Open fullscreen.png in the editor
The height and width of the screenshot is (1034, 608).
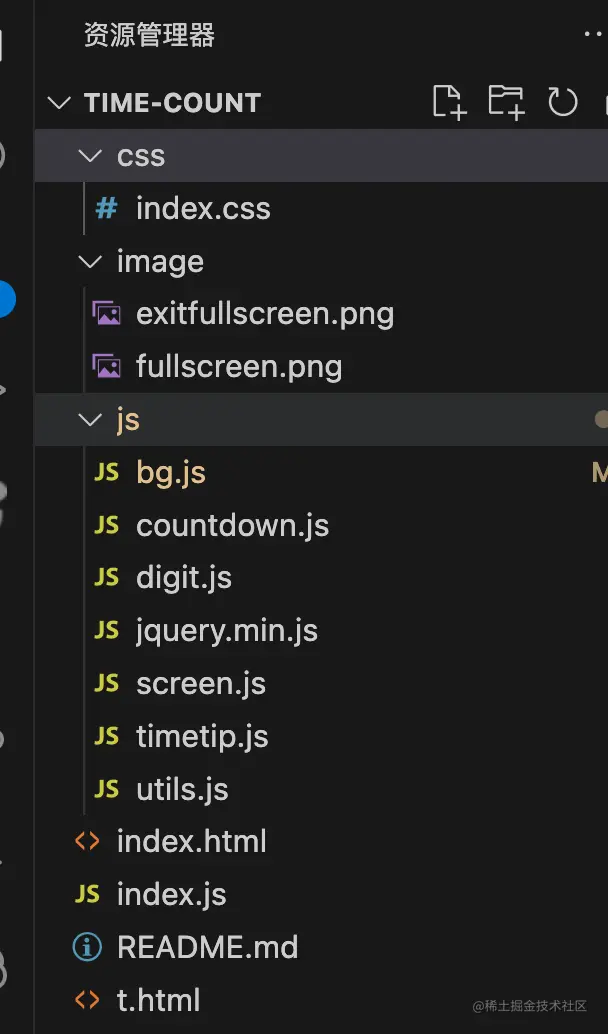(239, 367)
